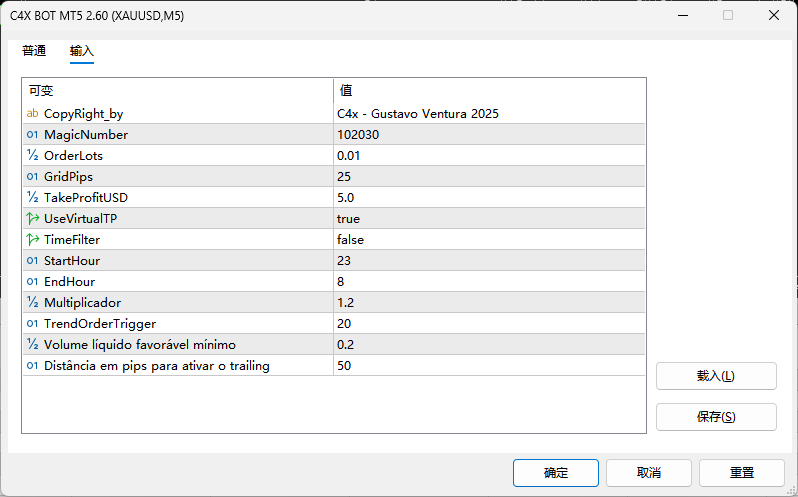This screenshot has width=798, height=497.
Task: Minimize the C4X BOT MT5 dialog
Action: [683, 15]
